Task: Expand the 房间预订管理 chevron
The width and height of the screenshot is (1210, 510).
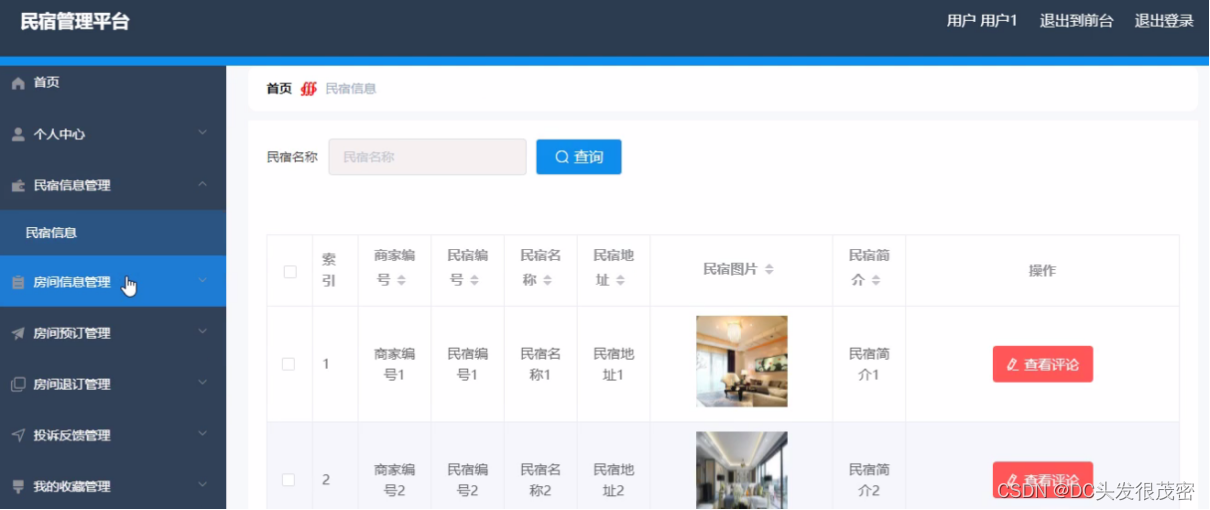Action: pyautogui.click(x=203, y=332)
